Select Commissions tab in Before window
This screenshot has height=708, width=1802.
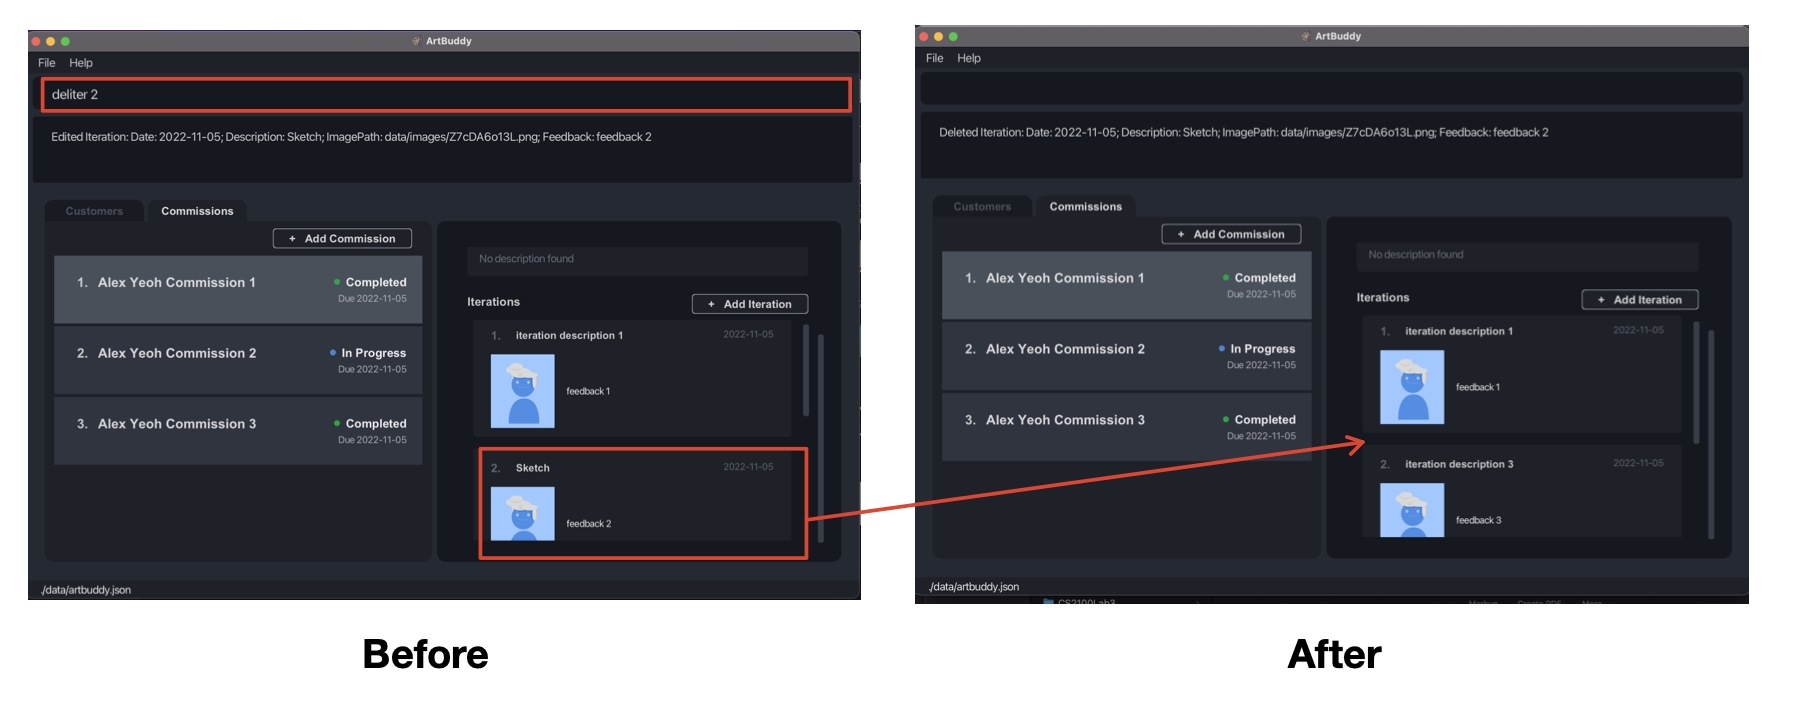click(197, 211)
